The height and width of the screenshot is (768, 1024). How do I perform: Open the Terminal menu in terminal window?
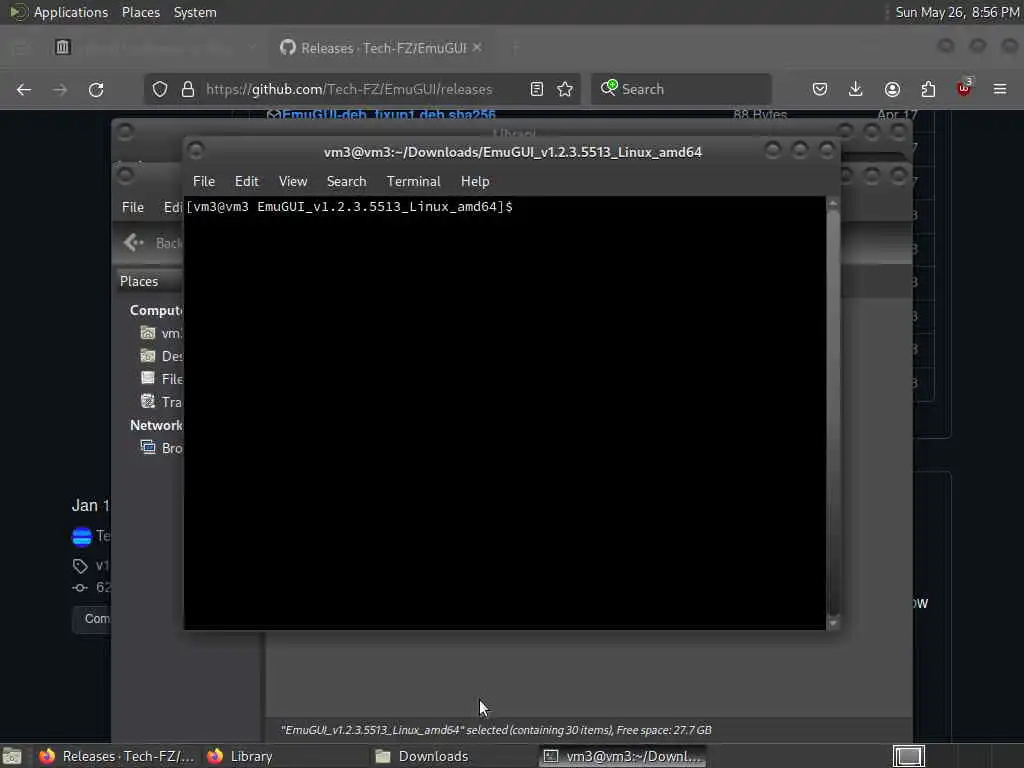(413, 182)
